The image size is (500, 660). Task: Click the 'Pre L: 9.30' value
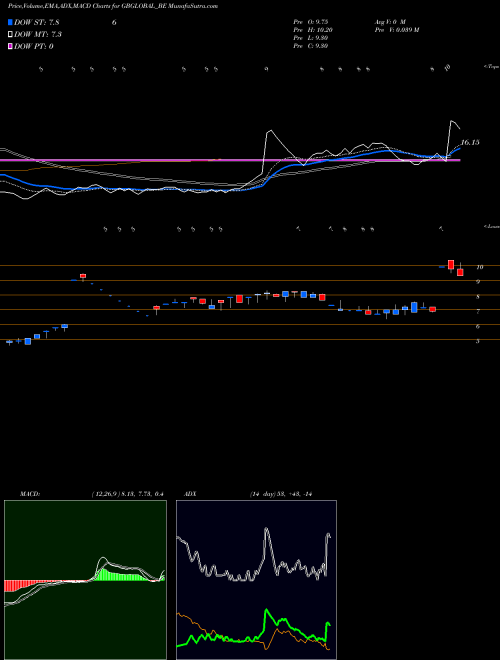(311, 38)
